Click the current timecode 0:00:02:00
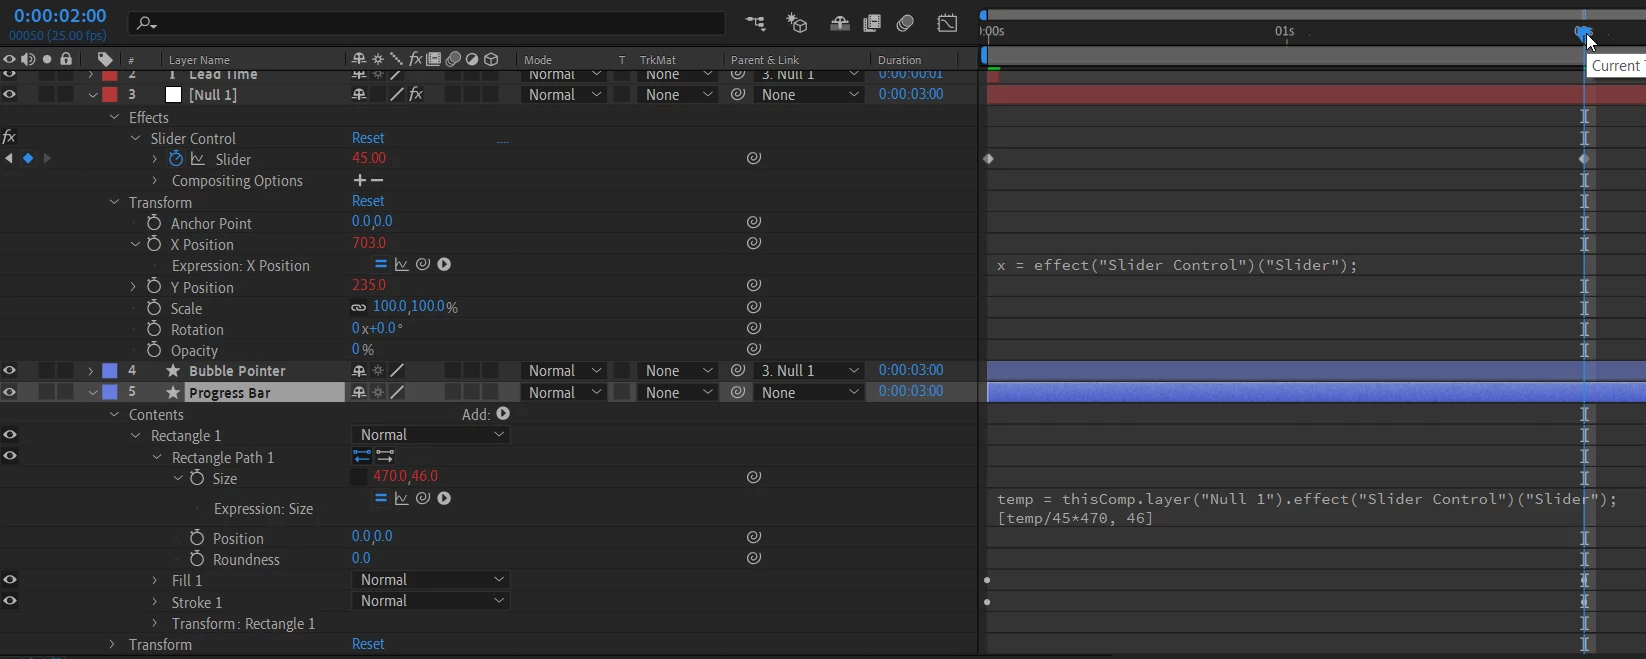Screen dimensions: 1646x659 click(x=60, y=16)
